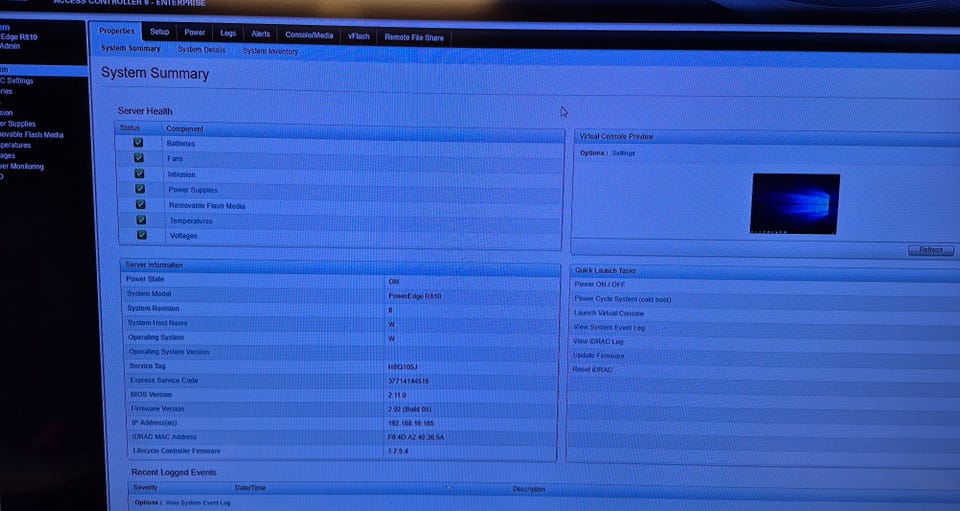Click View System Event Log under Recent Events
Viewport: 960px width, 511px height.
click(198, 502)
